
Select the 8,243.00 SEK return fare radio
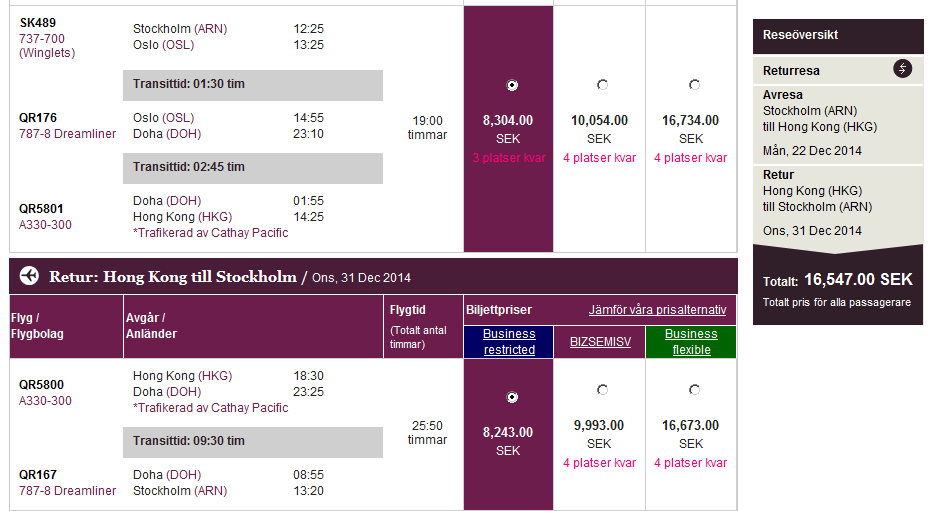(513, 397)
